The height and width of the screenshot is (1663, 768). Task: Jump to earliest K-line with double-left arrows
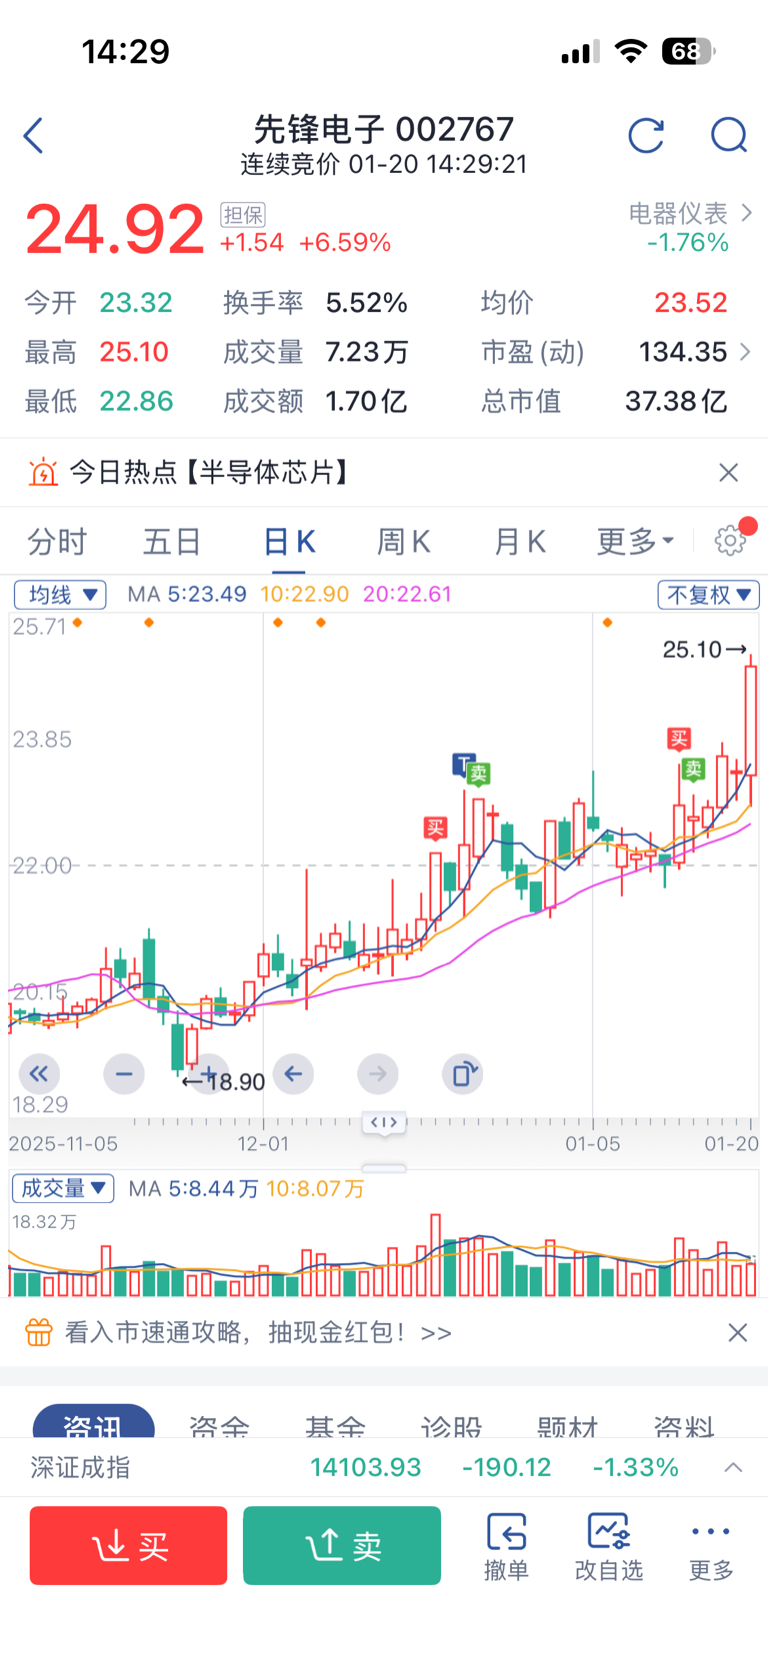coord(39,1074)
